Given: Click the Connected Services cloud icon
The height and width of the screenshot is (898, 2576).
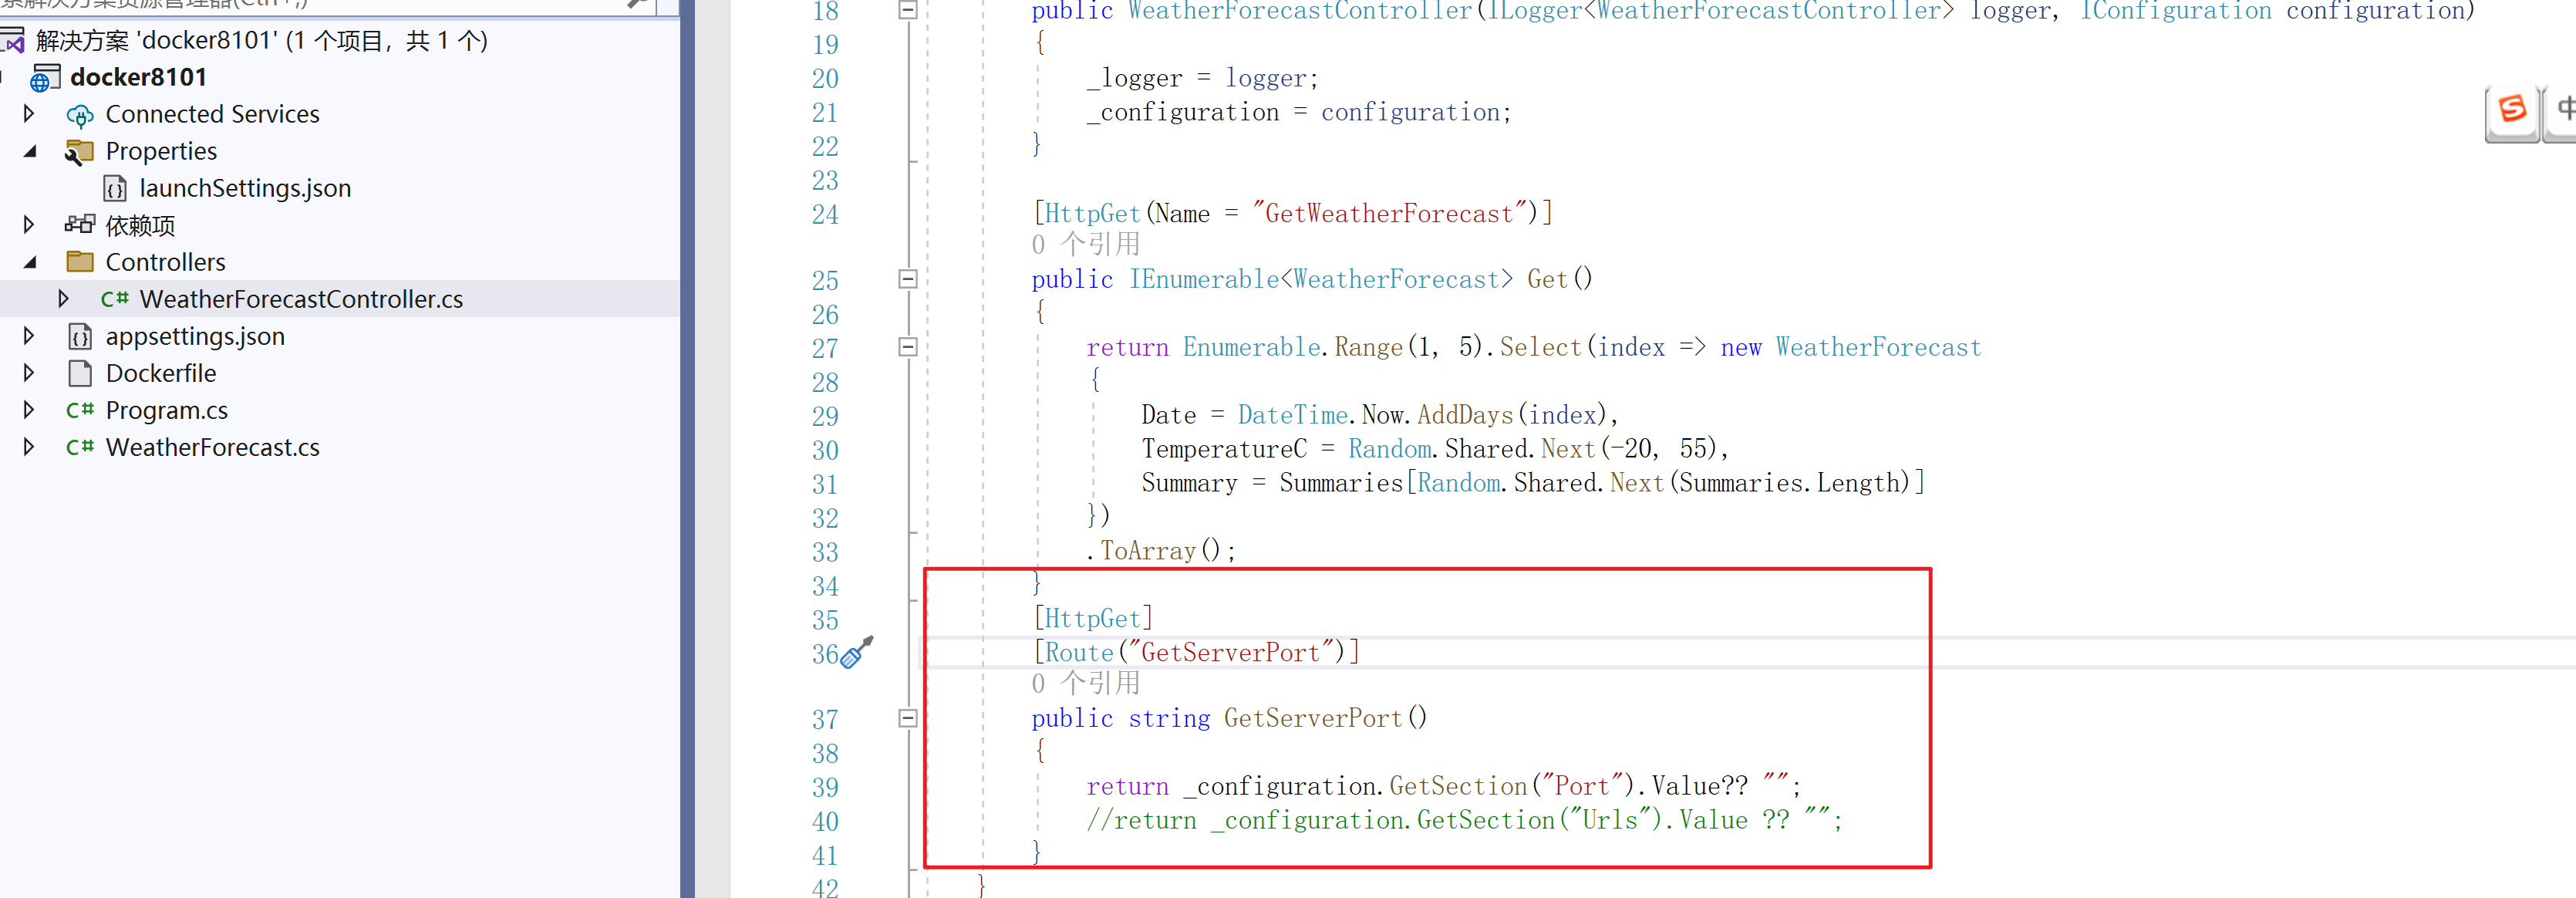Looking at the screenshot, I should (80, 116).
